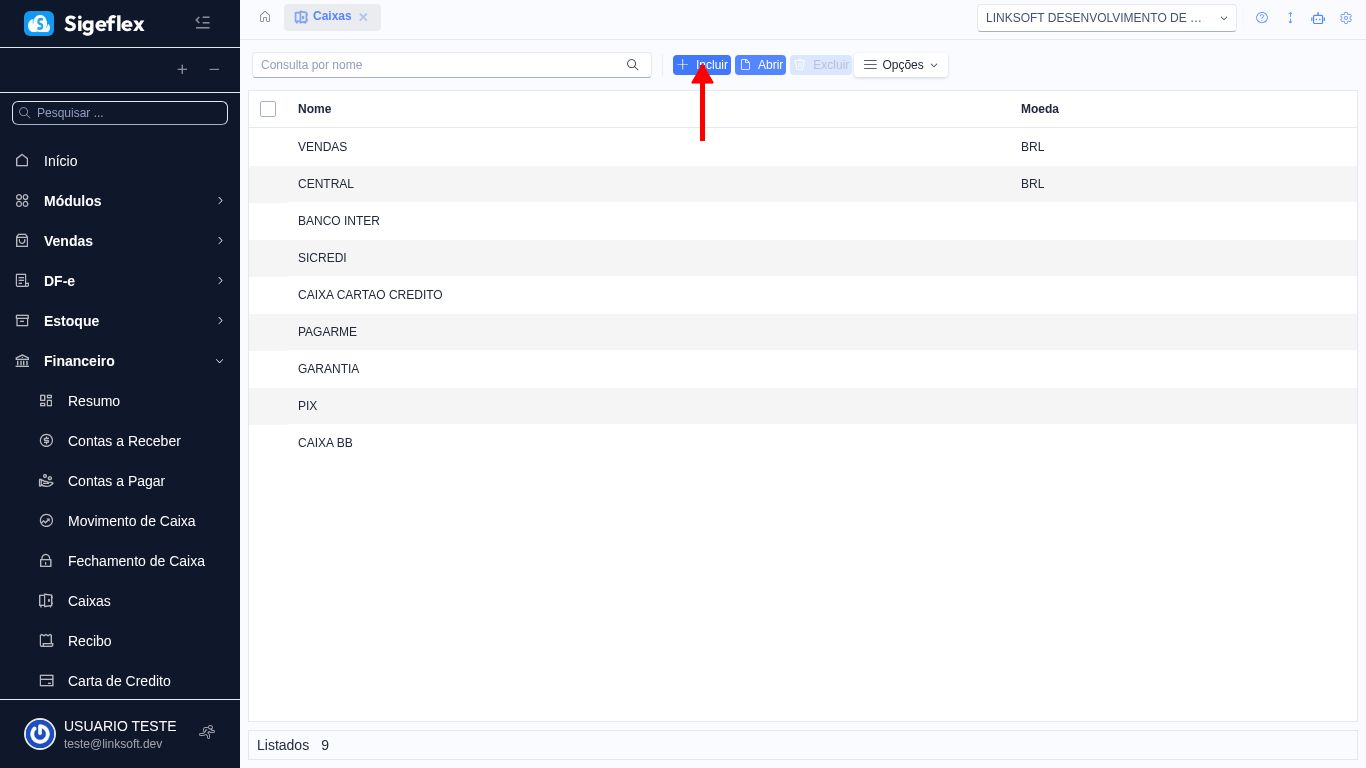Open Contas a Receber menu item
This screenshot has height=768, width=1366.
click(x=124, y=441)
